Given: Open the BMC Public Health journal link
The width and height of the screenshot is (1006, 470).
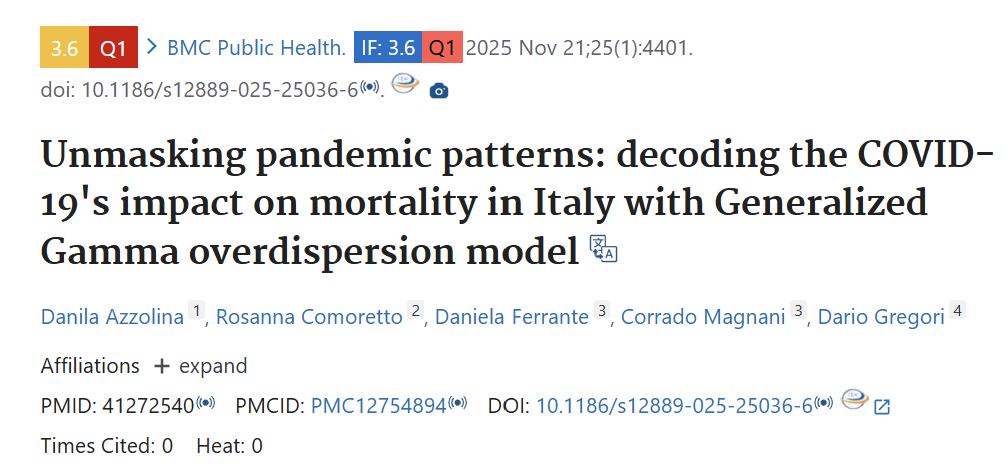Looking at the screenshot, I should 256,47.
